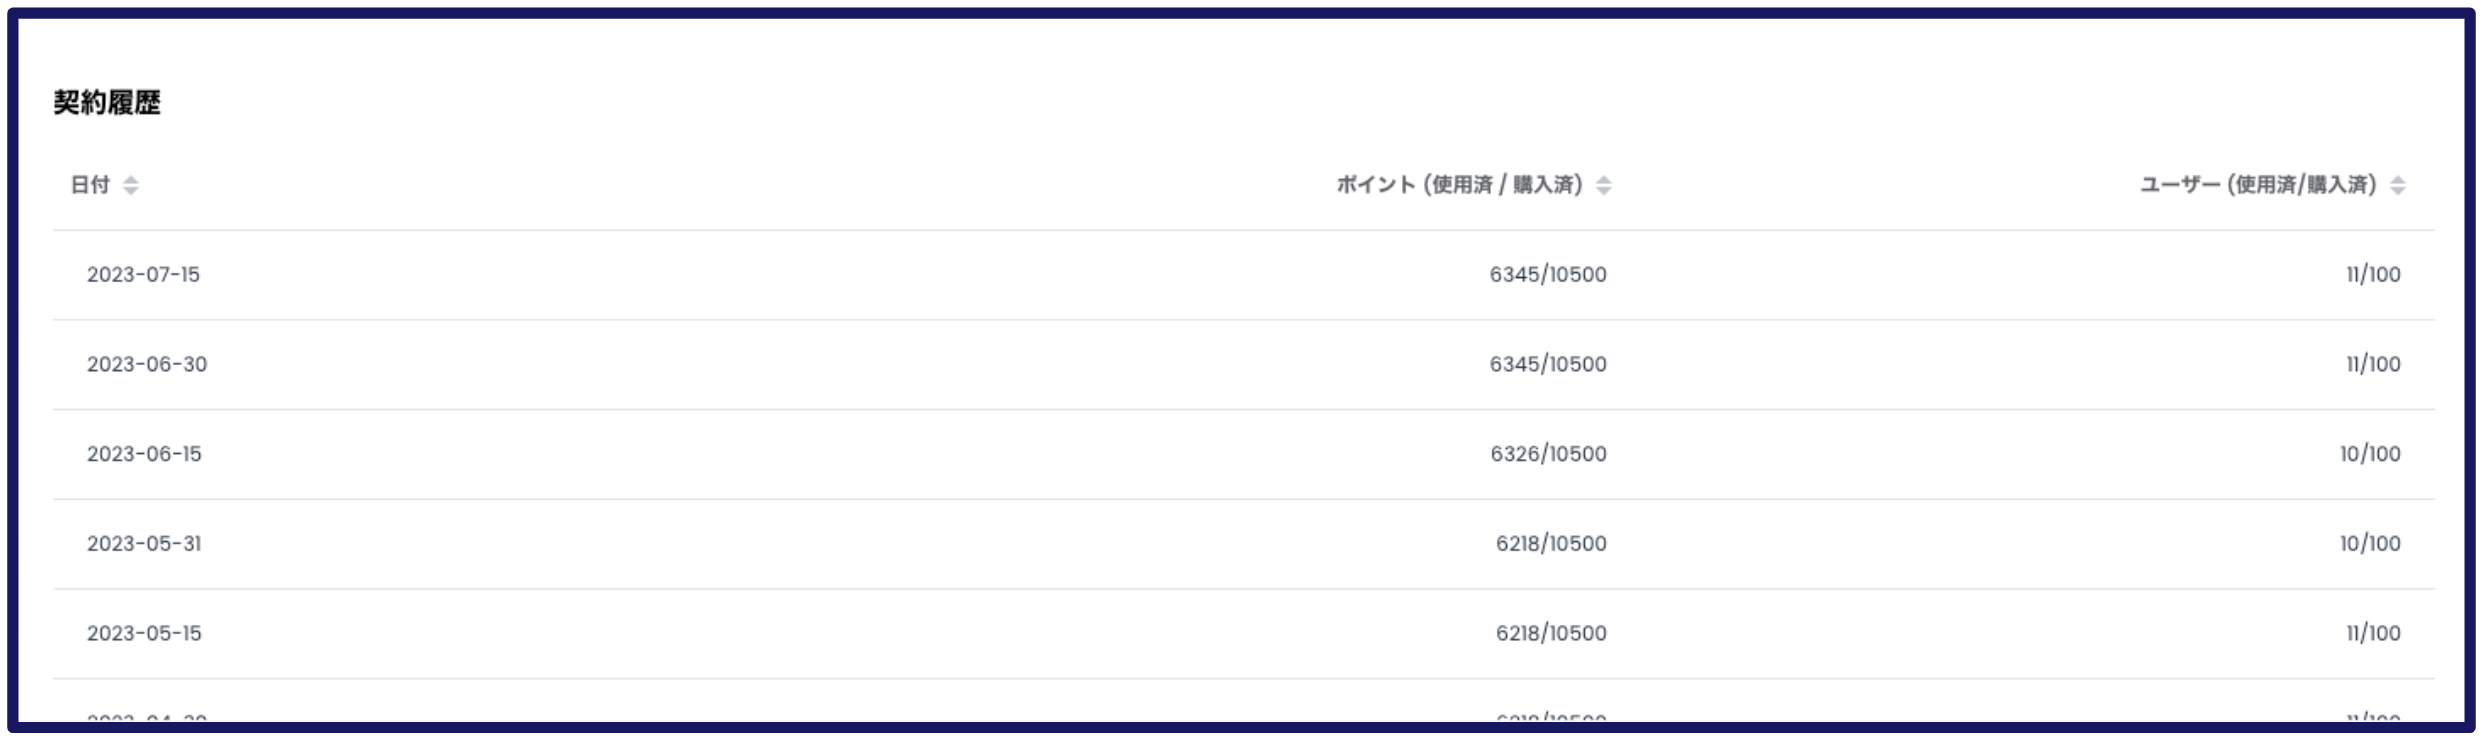Click user count in 2023-05-15 row

[x=2373, y=634]
